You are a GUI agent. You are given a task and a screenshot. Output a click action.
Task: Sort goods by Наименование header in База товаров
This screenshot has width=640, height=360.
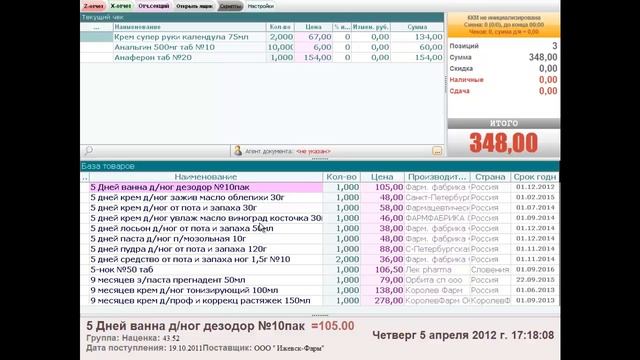(x=206, y=177)
